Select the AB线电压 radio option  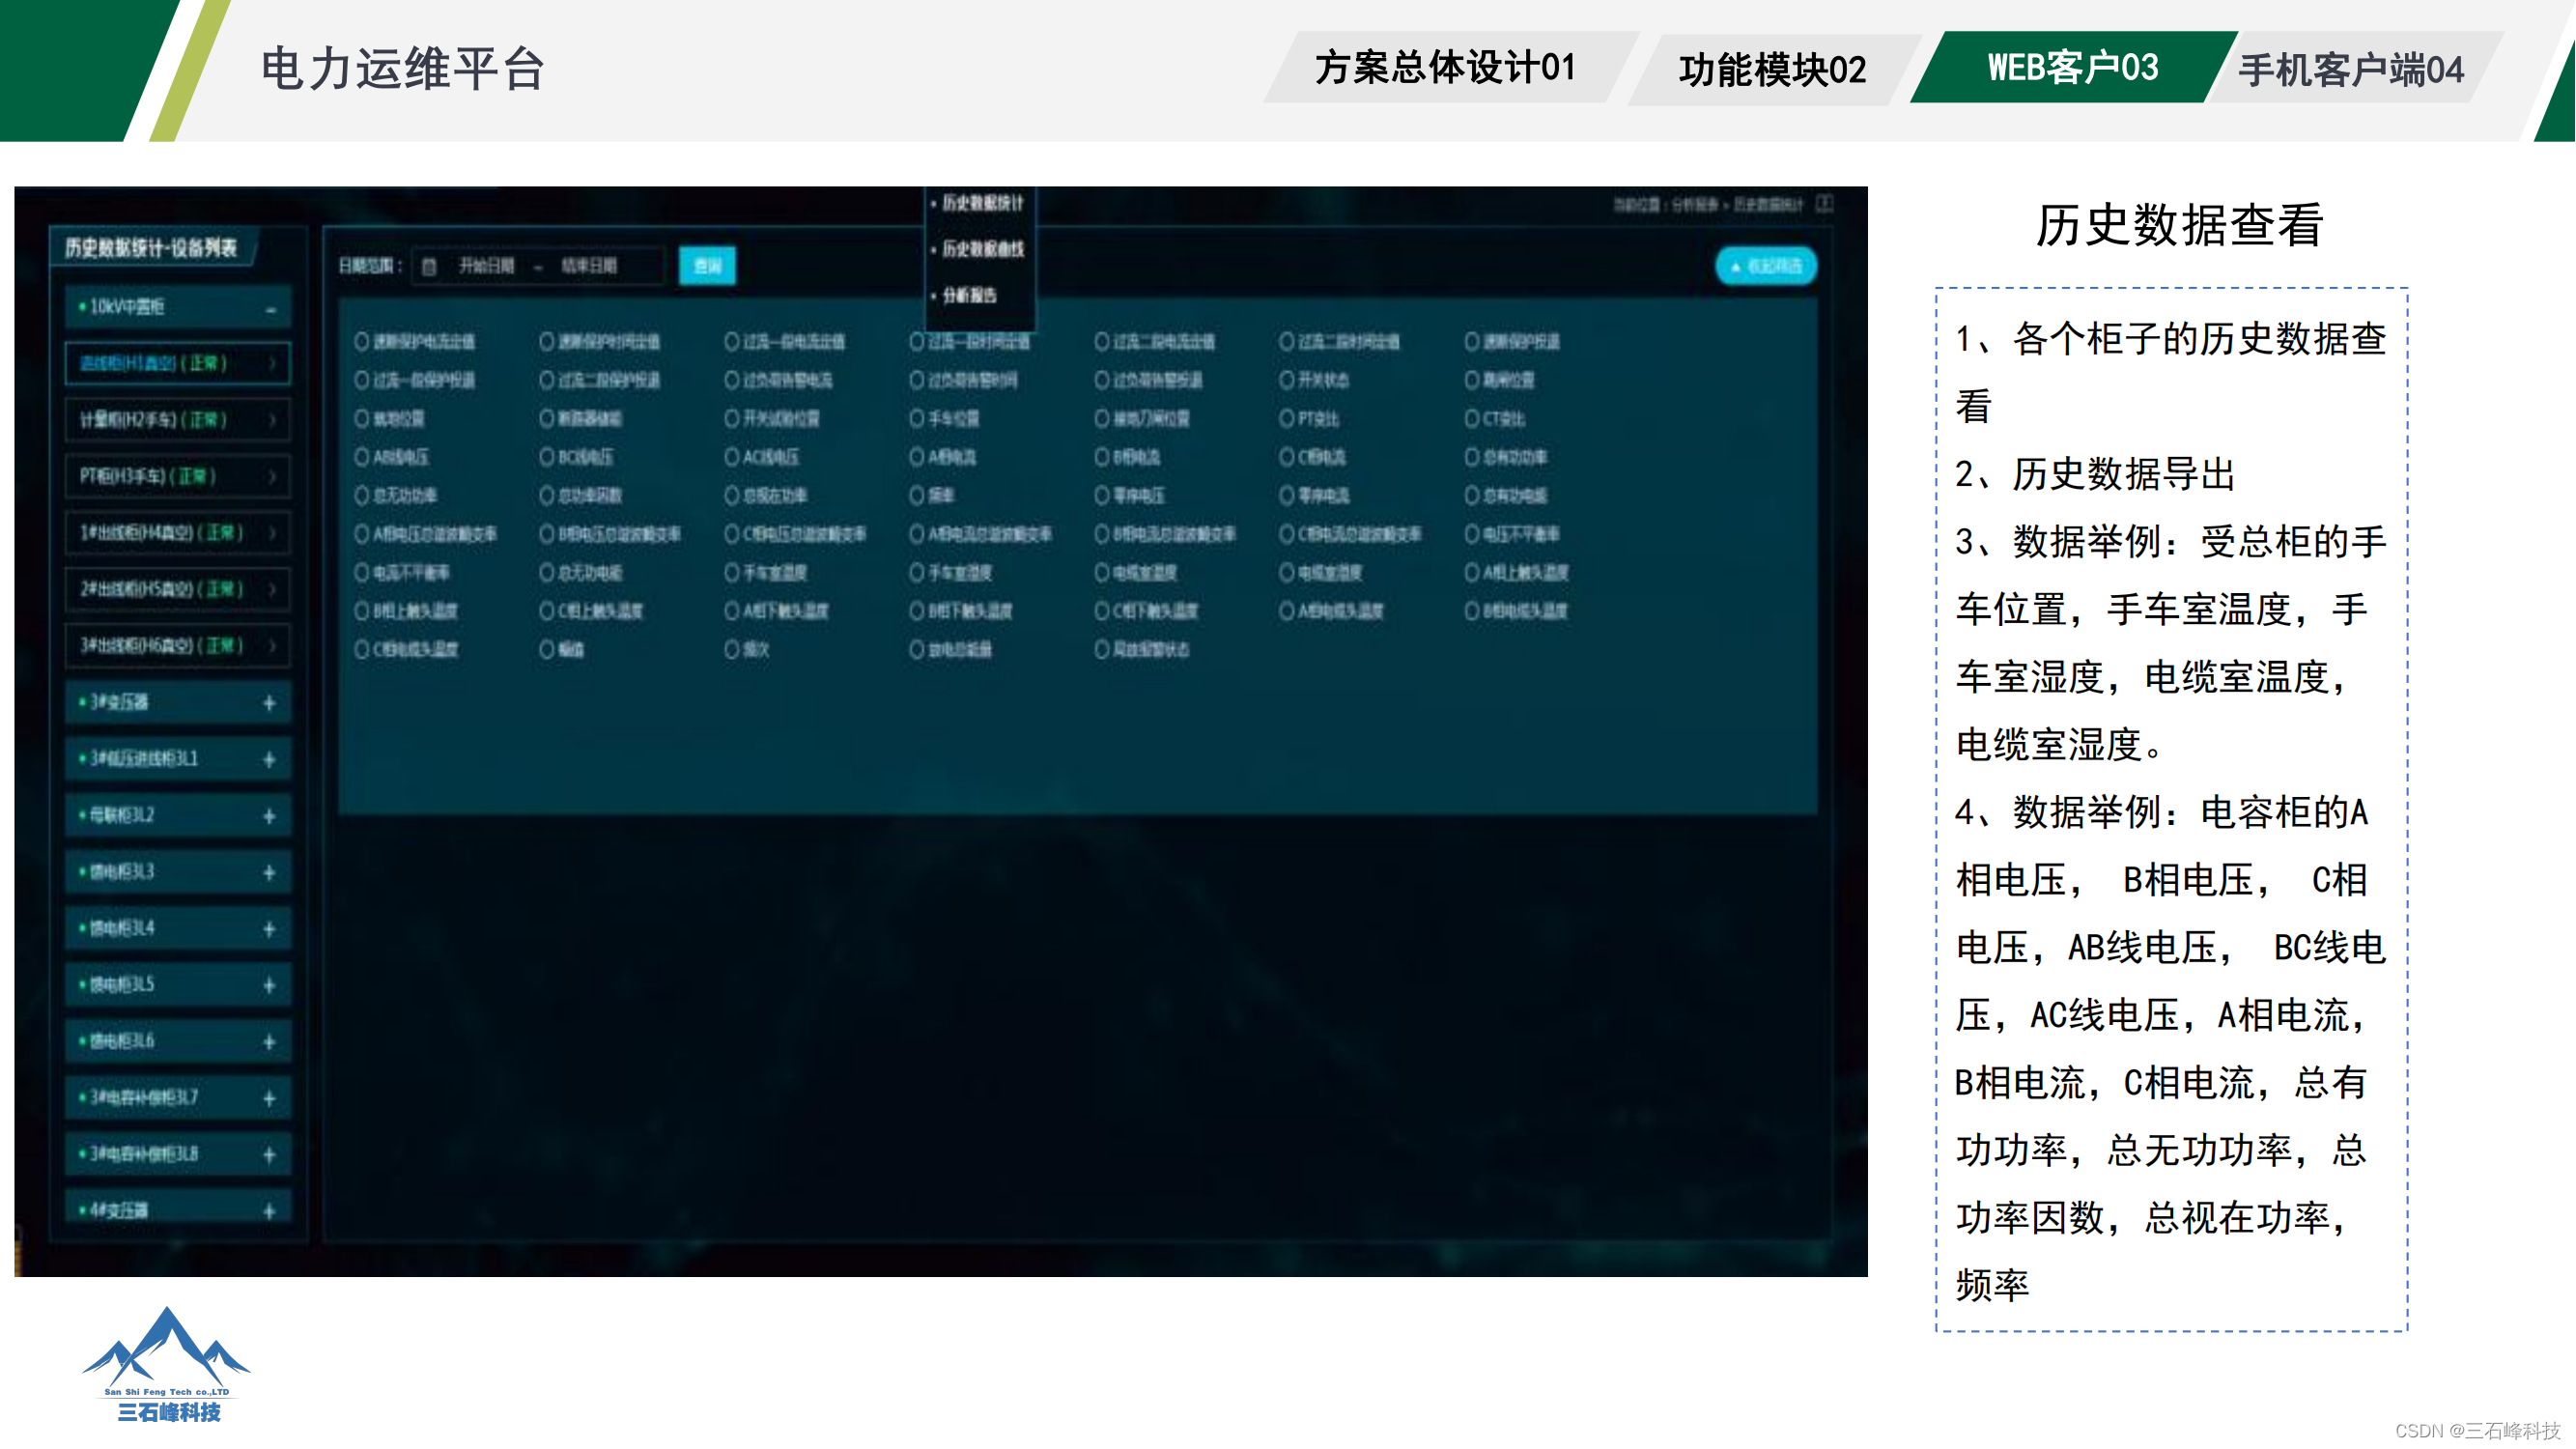(x=362, y=457)
